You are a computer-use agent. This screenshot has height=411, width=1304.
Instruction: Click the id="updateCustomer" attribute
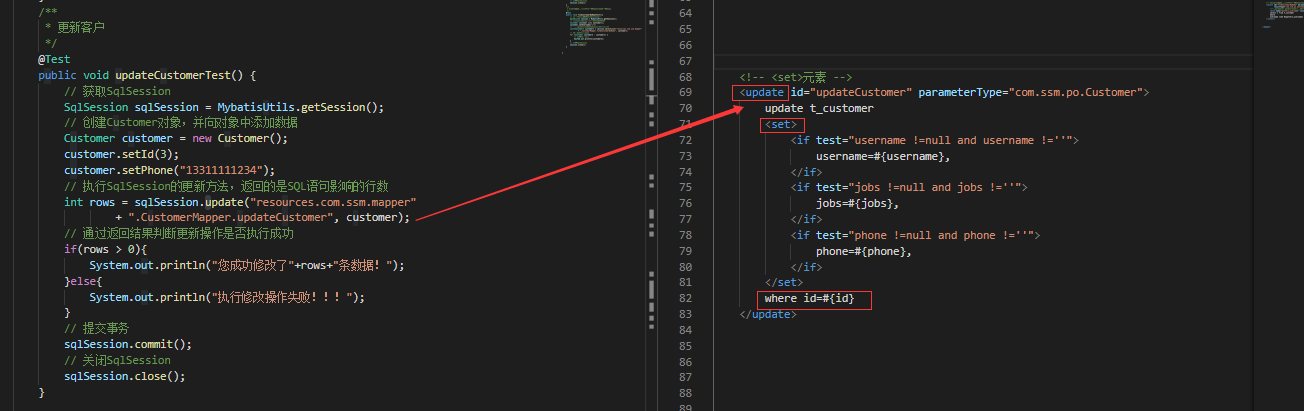pyautogui.click(x=851, y=92)
